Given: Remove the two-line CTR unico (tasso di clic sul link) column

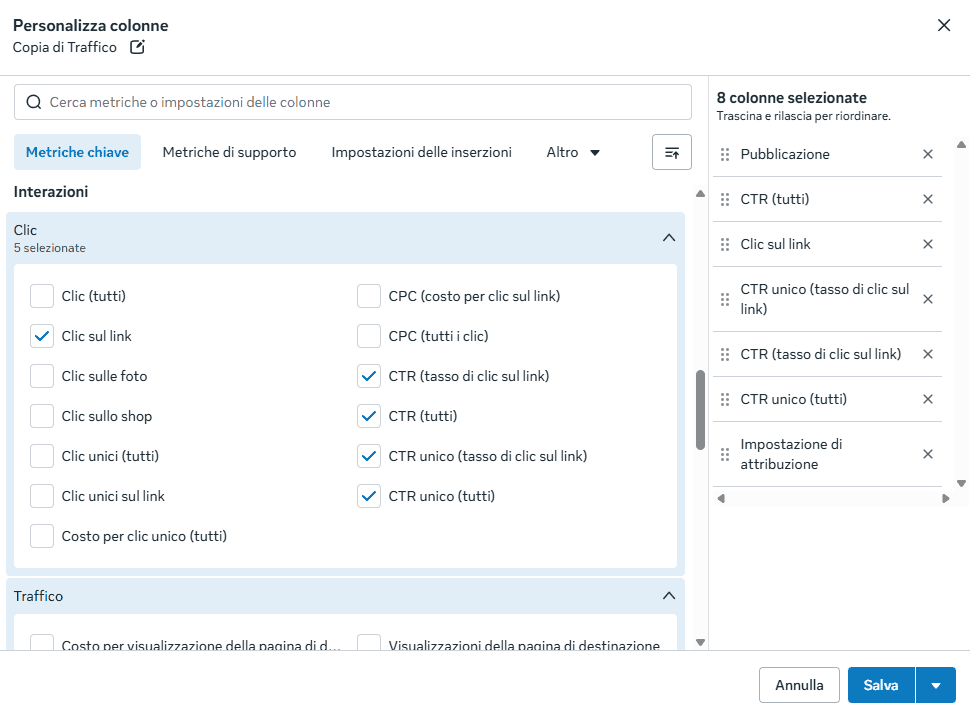Looking at the screenshot, I should 928,299.
